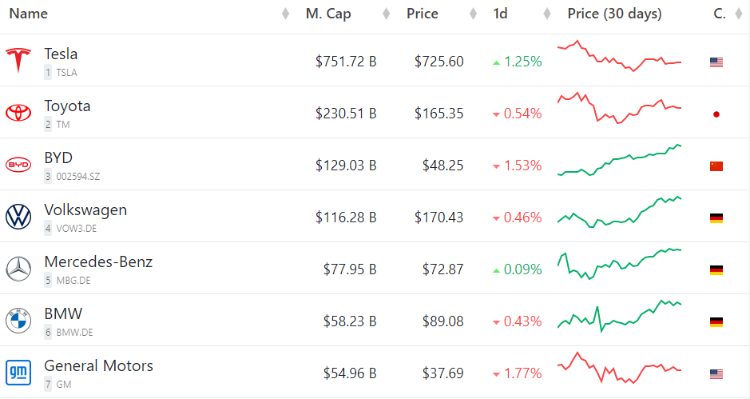750x399 pixels.
Task: View Tesla 30-day price sparkline chart
Action: [619, 56]
